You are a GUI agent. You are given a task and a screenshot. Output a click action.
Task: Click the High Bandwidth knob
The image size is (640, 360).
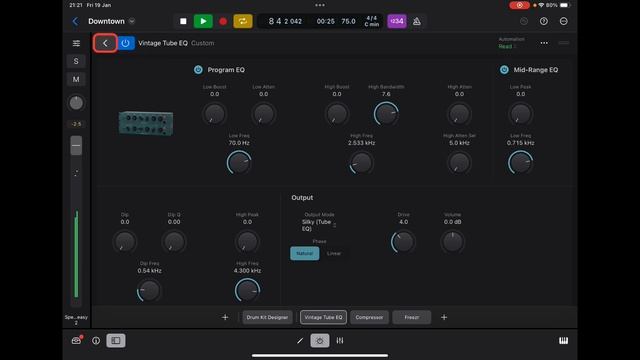coord(386,114)
